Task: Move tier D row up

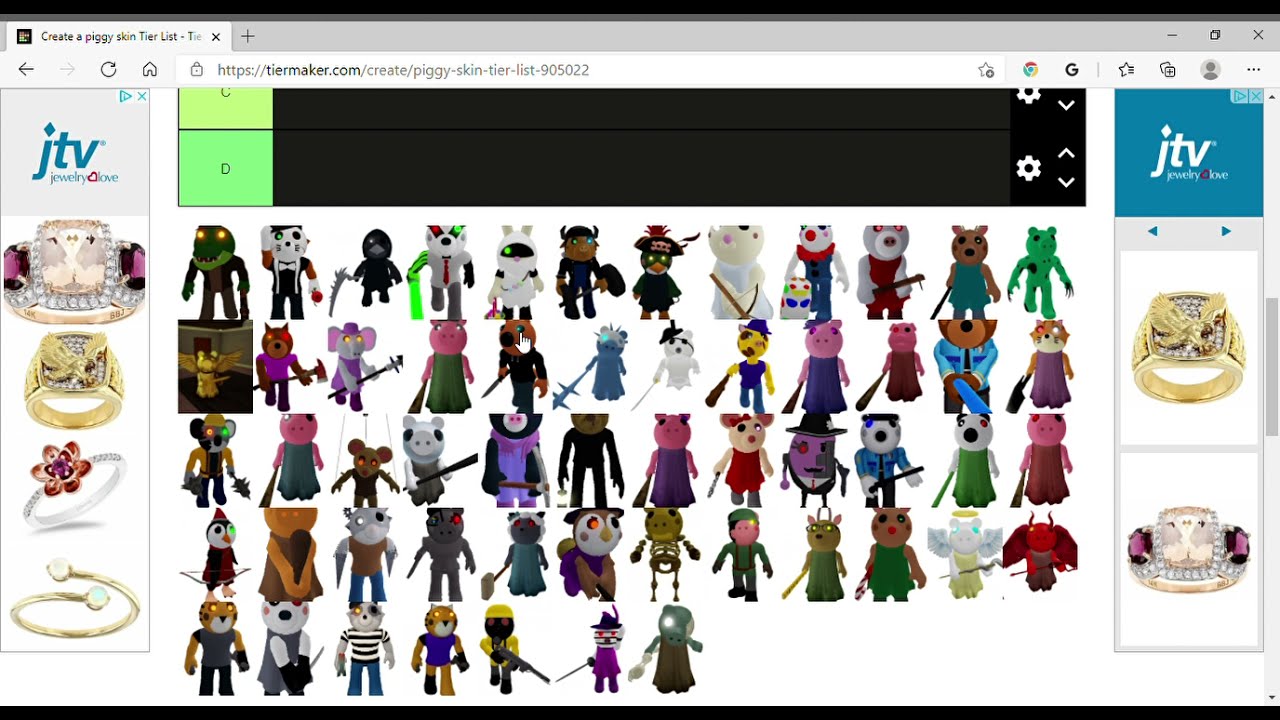Action: (1066, 153)
